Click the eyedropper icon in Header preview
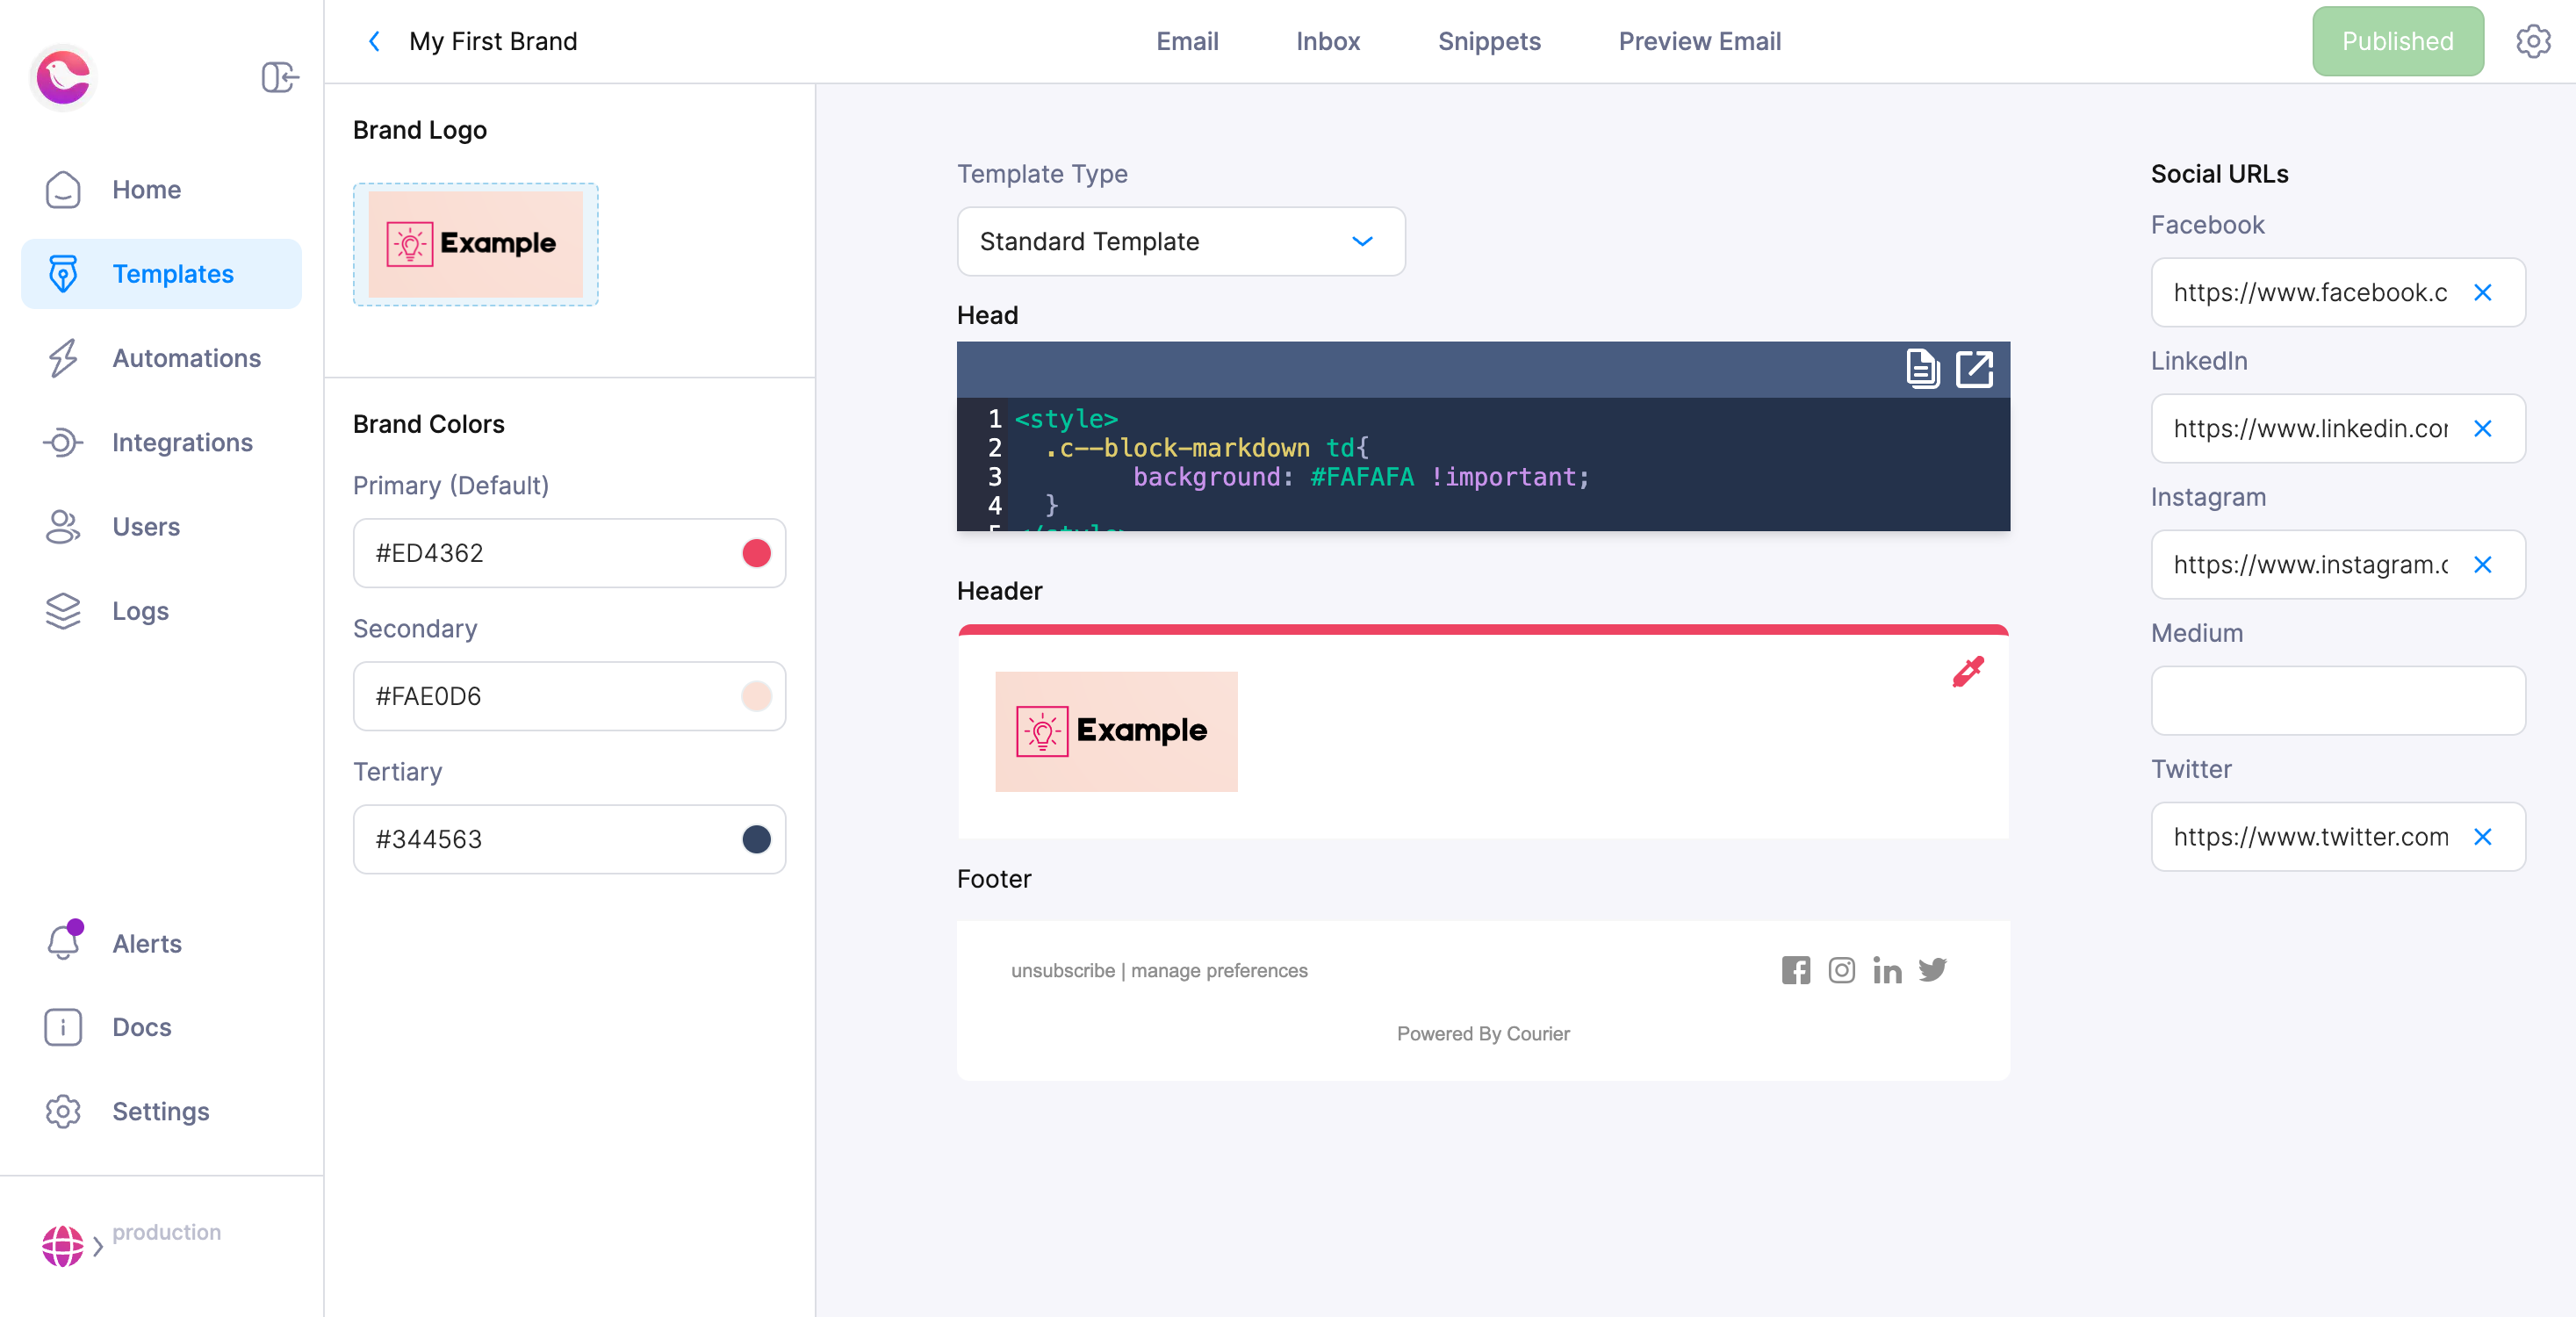This screenshot has height=1317, width=2576. (x=1969, y=672)
